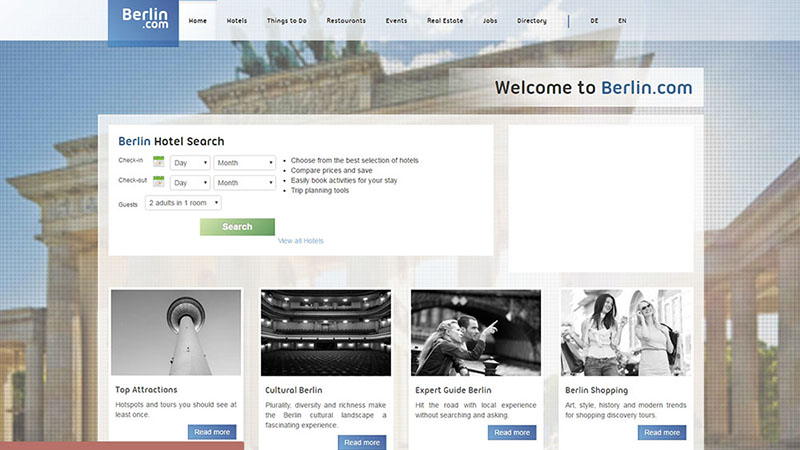Switch site language to EN
The width and height of the screenshot is (800, 450).
(622, 21)
